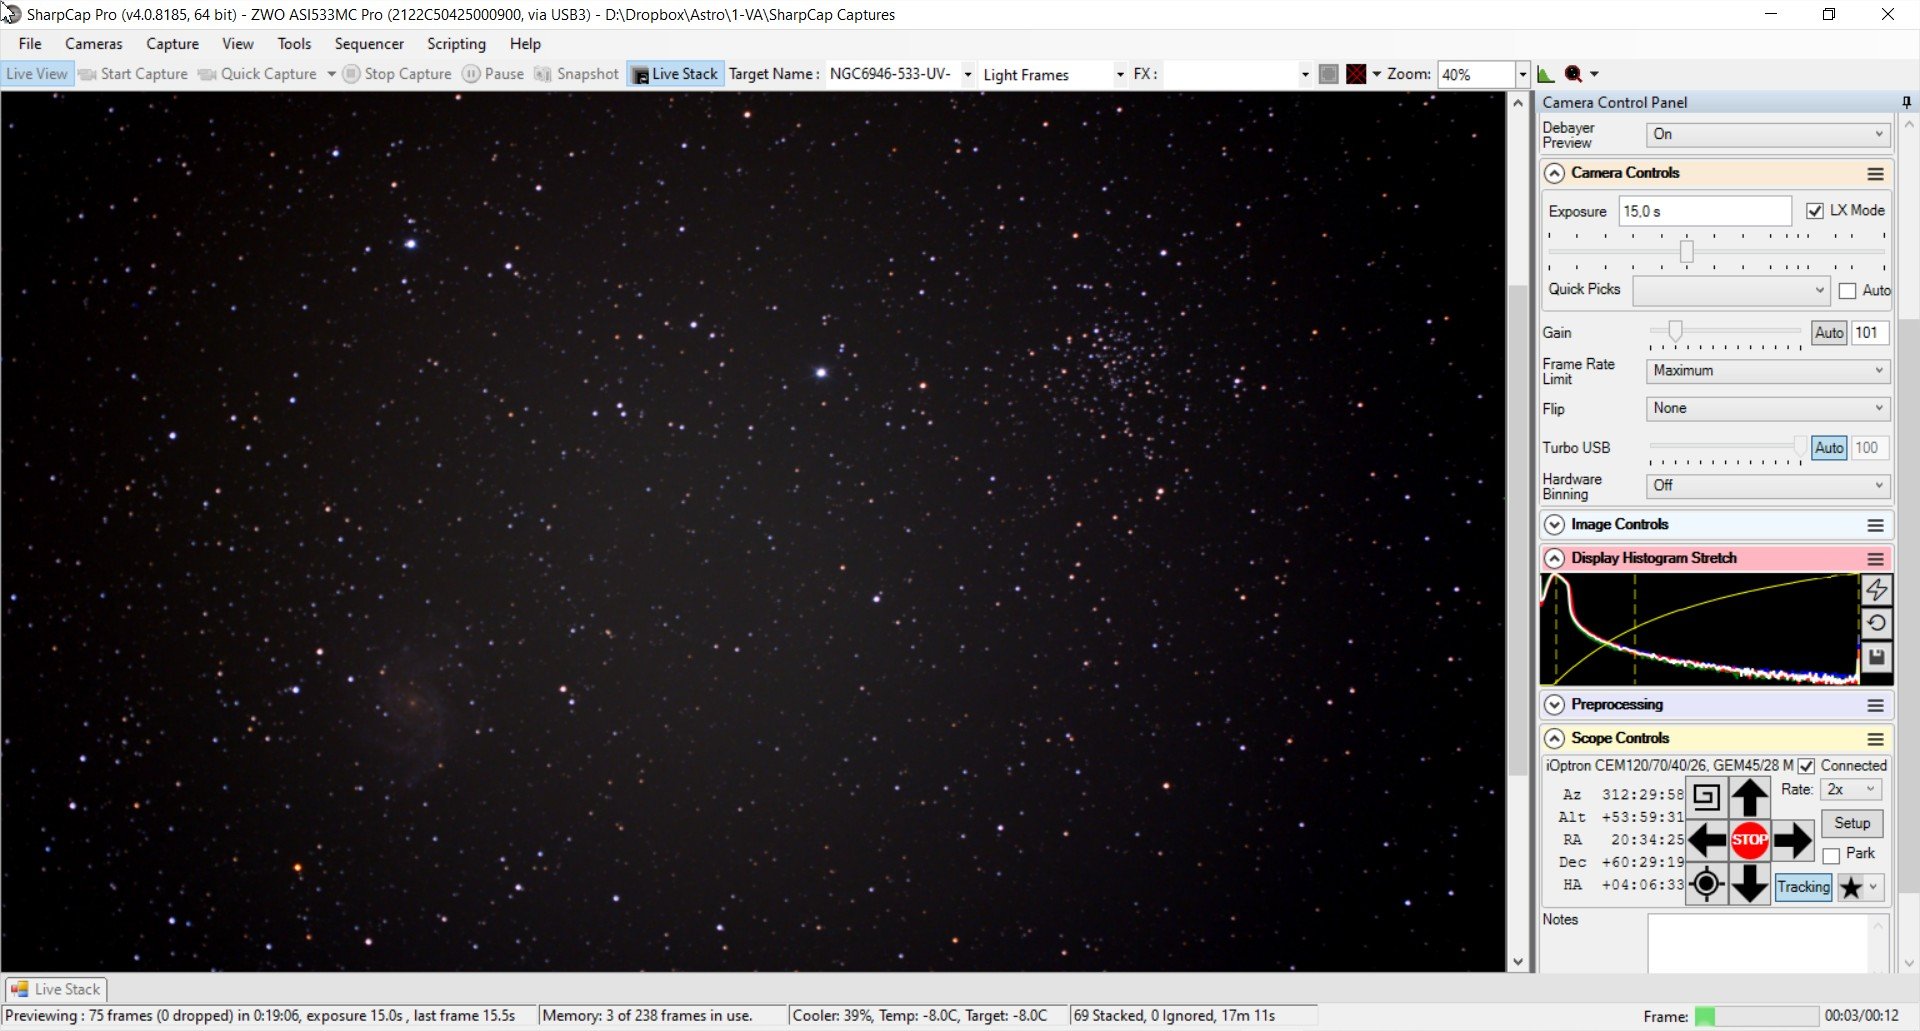Image resolution: width=1920 pixels, height=1031 pixels.
Task: Click the reset stretch circular arrow icon
Action: 1877,623
